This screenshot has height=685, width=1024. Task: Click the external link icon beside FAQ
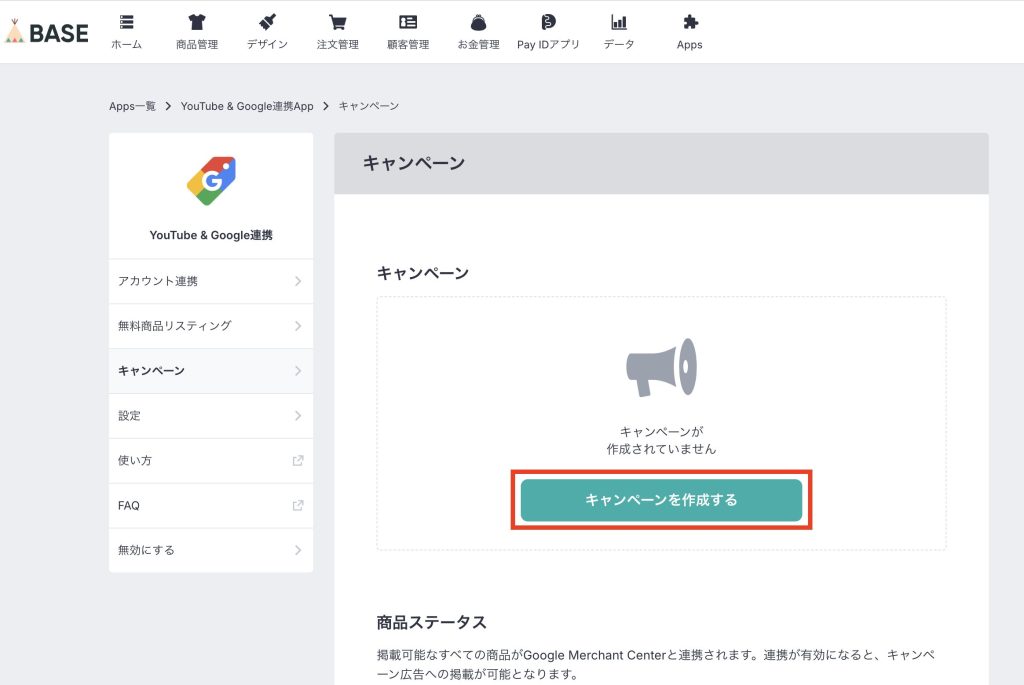coord(298,505)
